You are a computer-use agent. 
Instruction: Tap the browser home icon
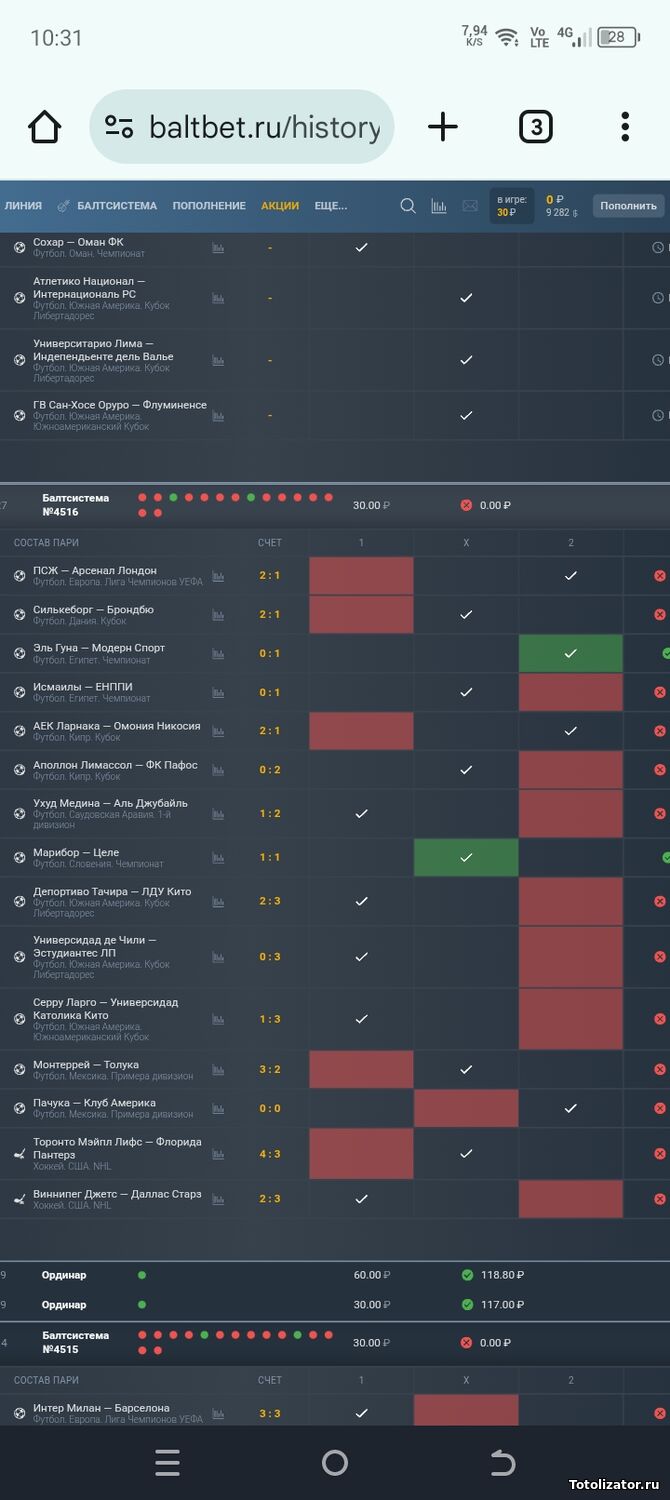coord(45,127)
